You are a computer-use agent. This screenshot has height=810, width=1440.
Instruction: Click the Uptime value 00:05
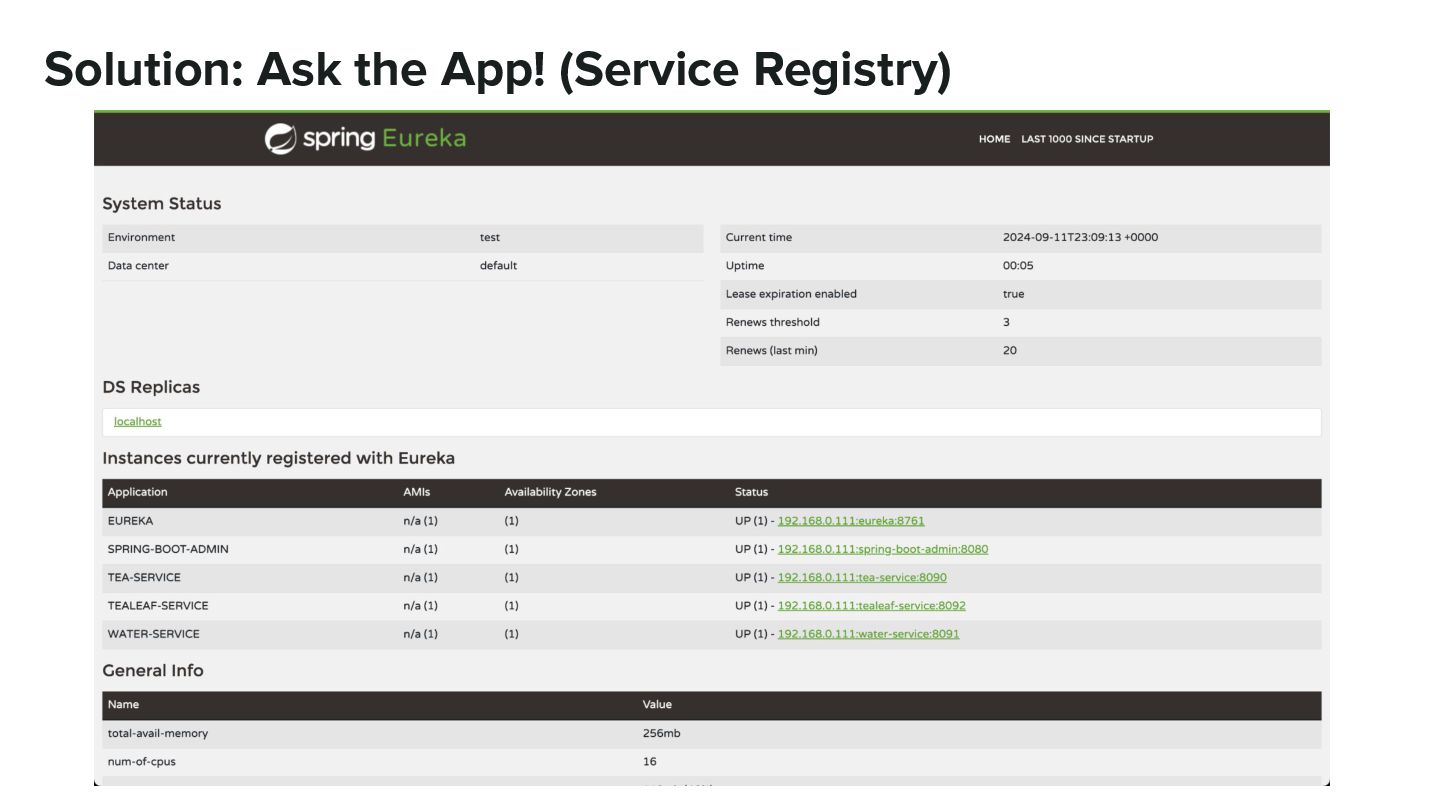click(x=1018, y=265)
